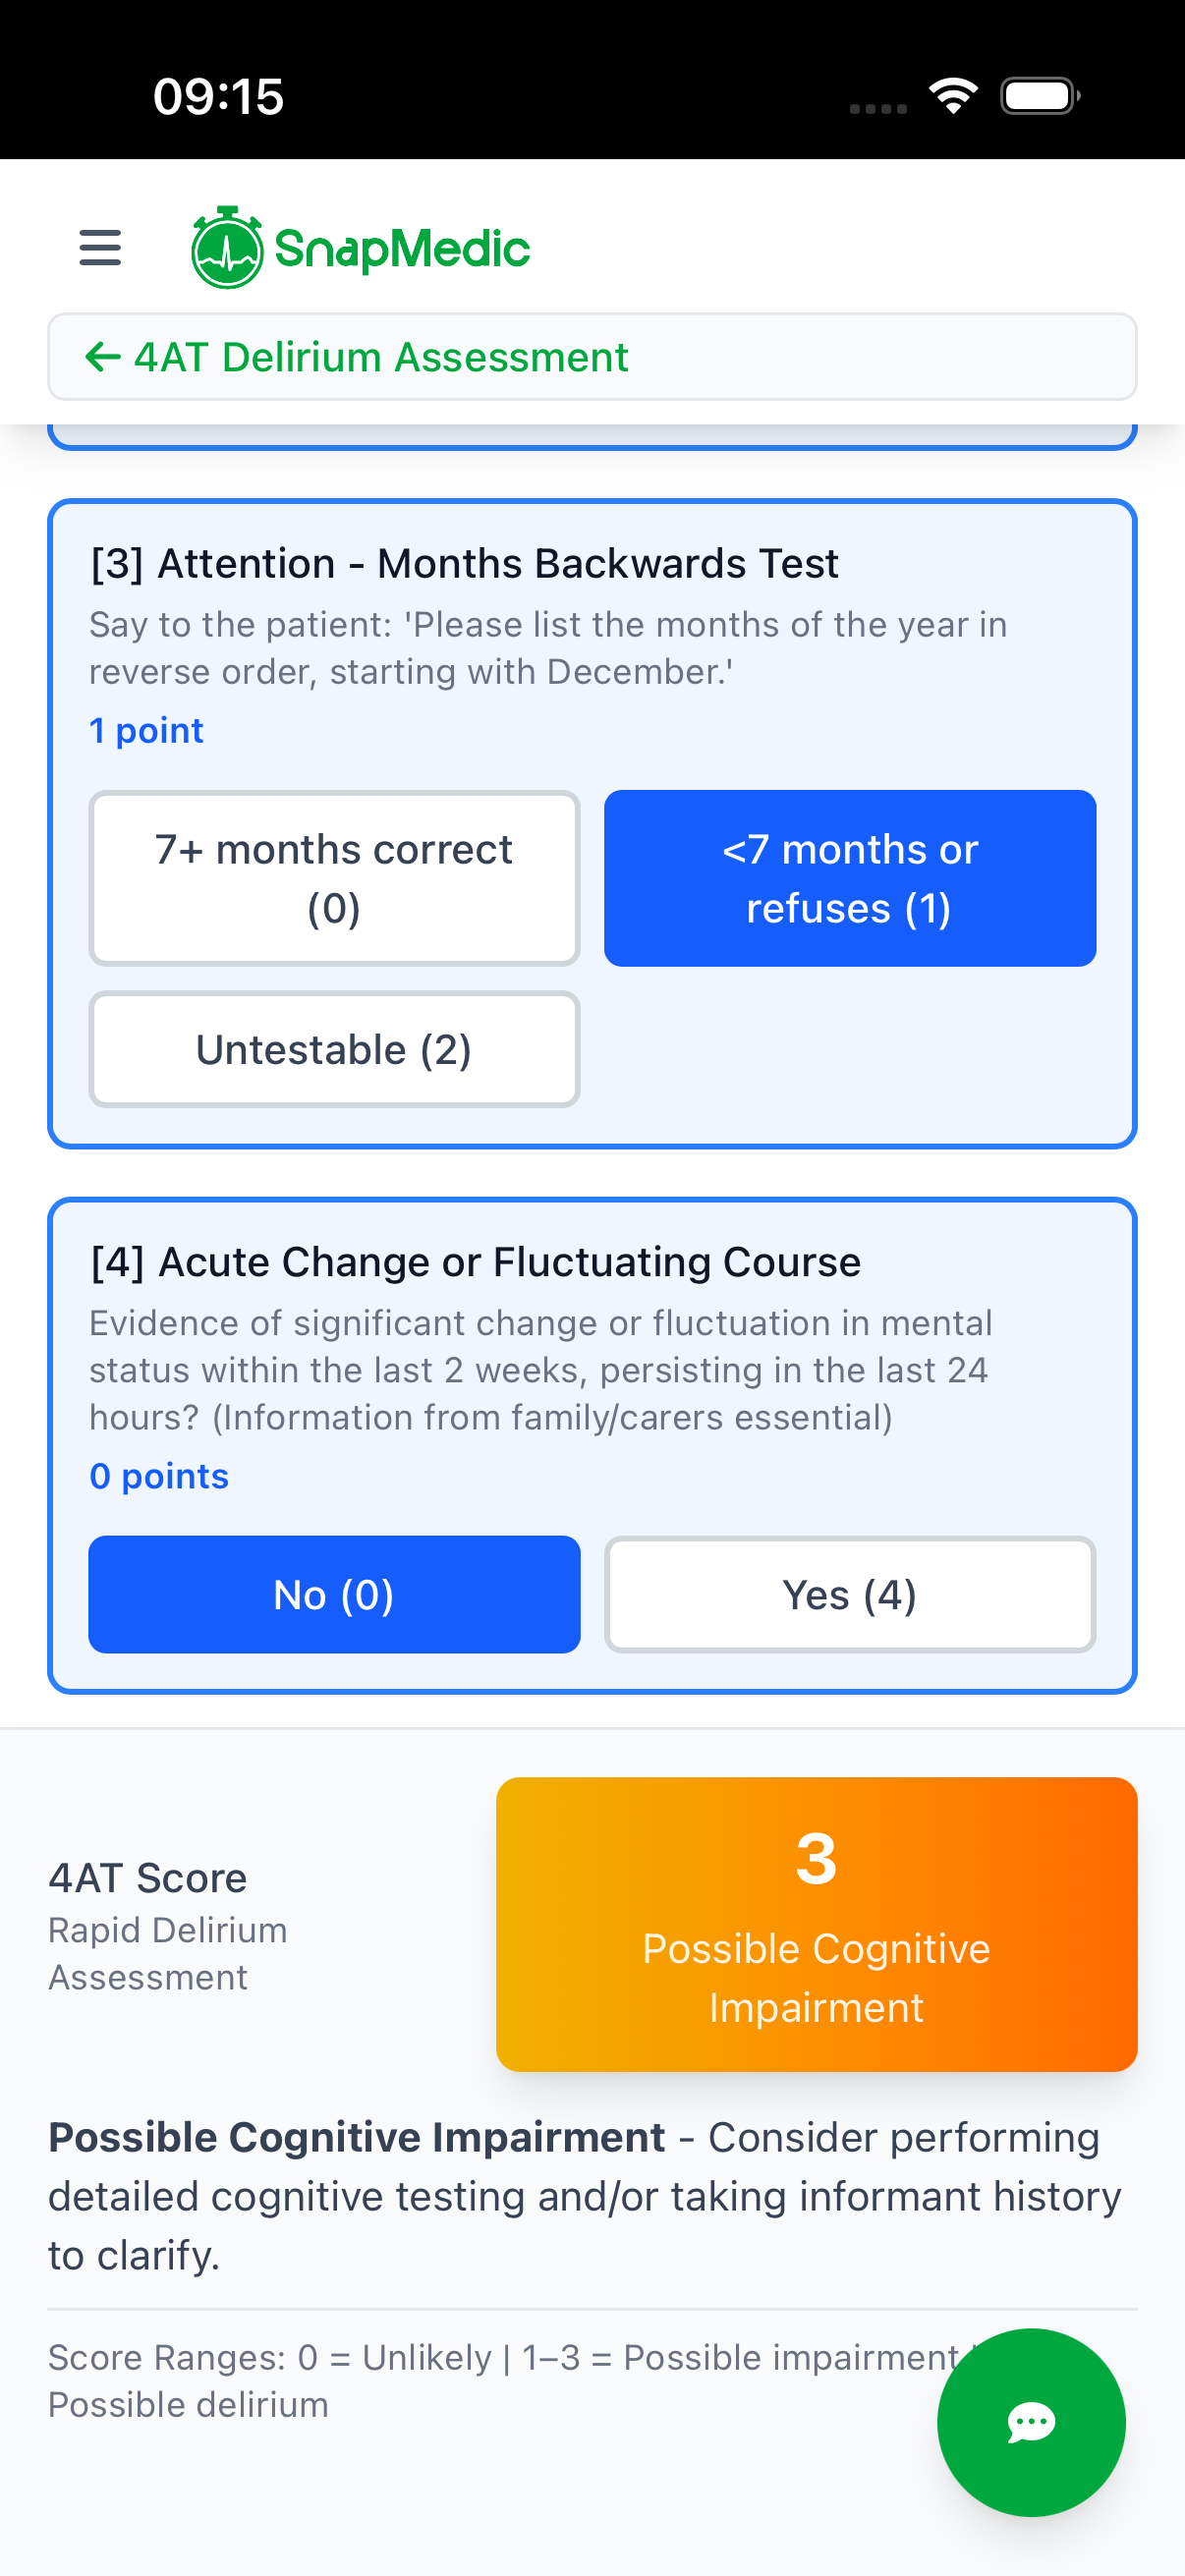Tap the clock time in status bar
The image size is (1185, 2576).
[x=218, y=97]
